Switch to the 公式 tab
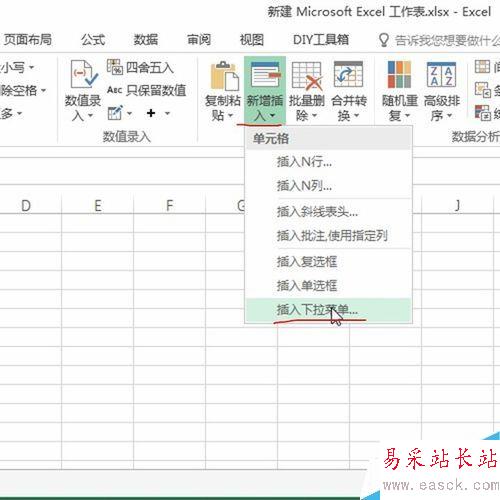 (93, 40)
